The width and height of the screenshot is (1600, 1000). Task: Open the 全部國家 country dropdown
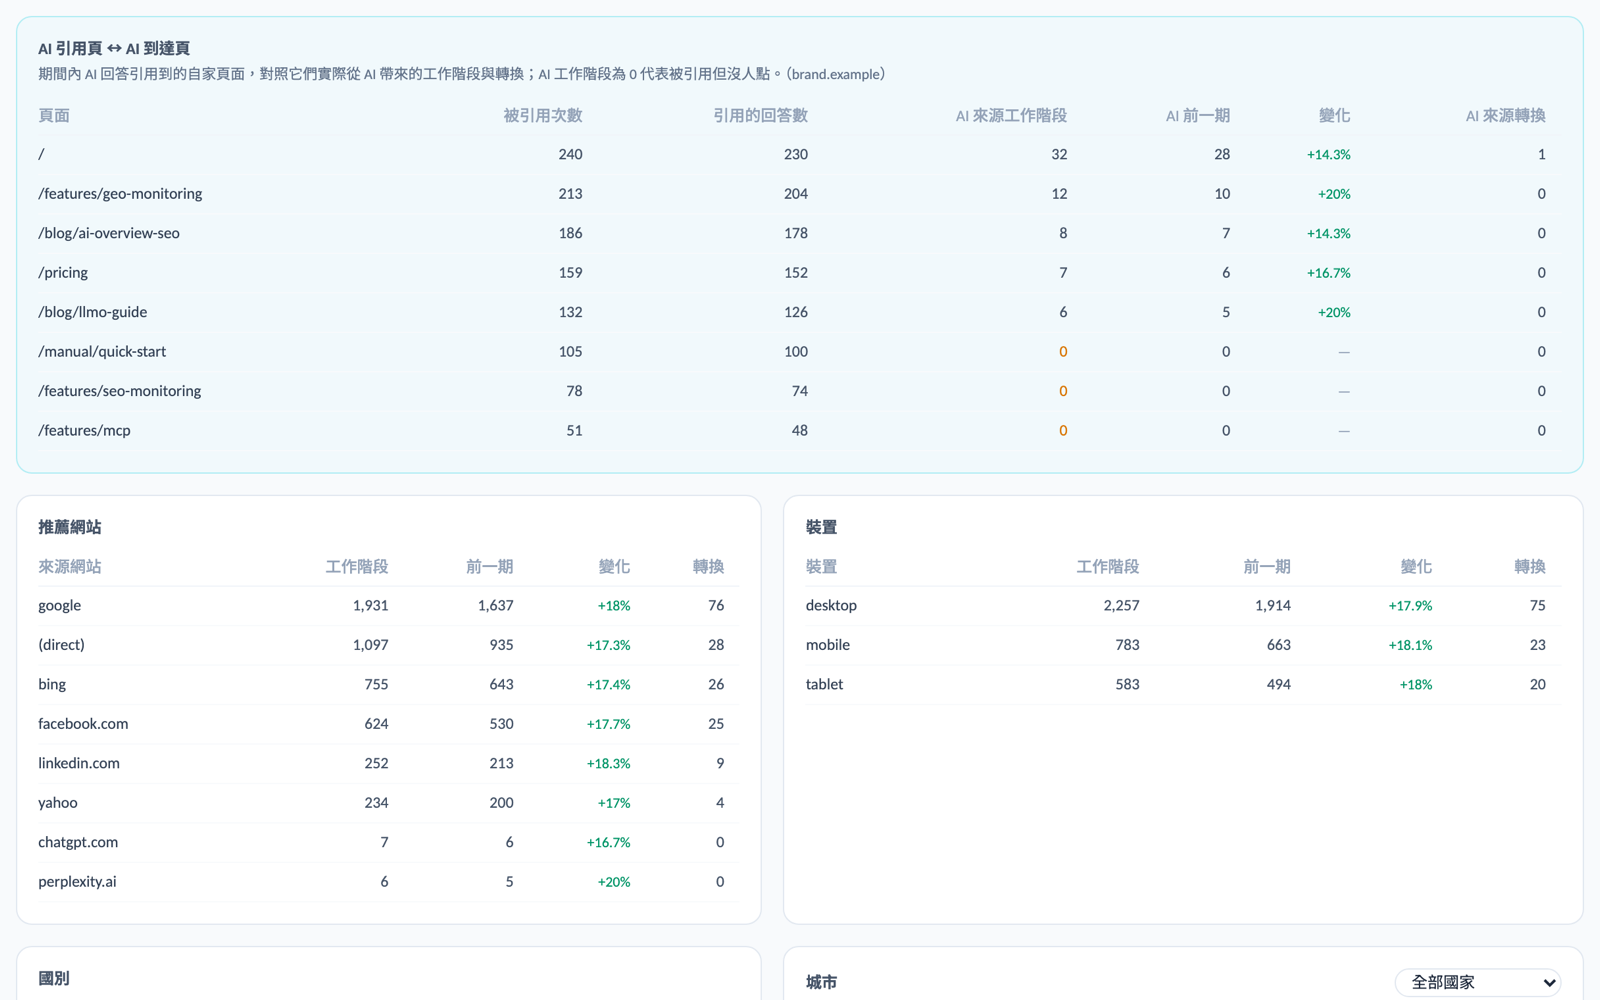[1477, 982]
